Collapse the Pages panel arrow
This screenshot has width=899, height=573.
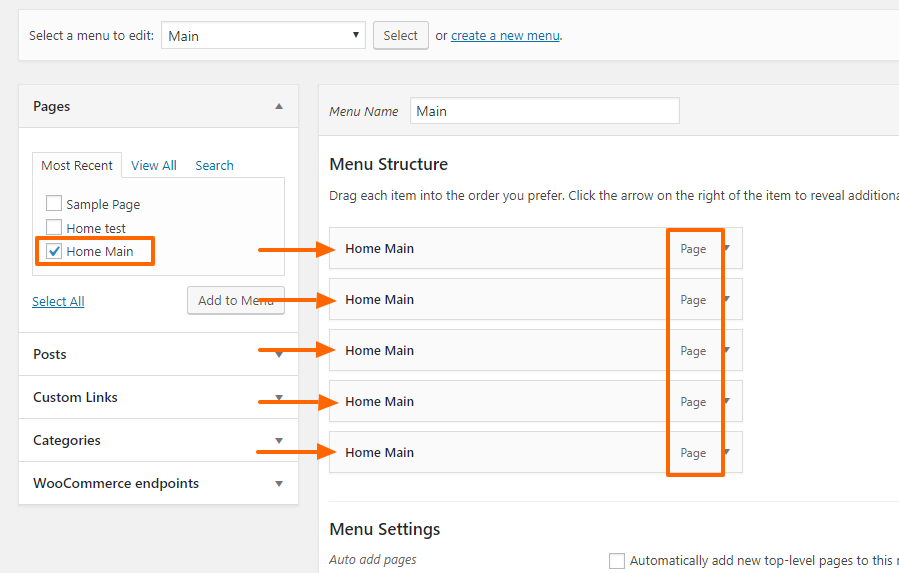[x=279, y=106]
